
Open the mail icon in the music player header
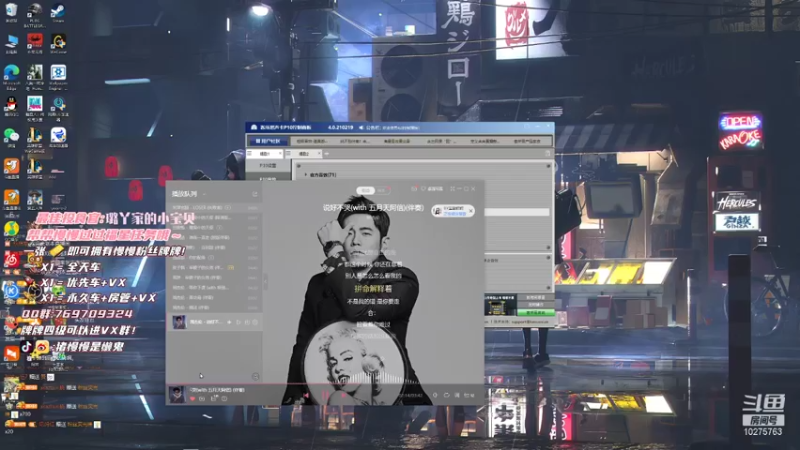coord(414,189)
